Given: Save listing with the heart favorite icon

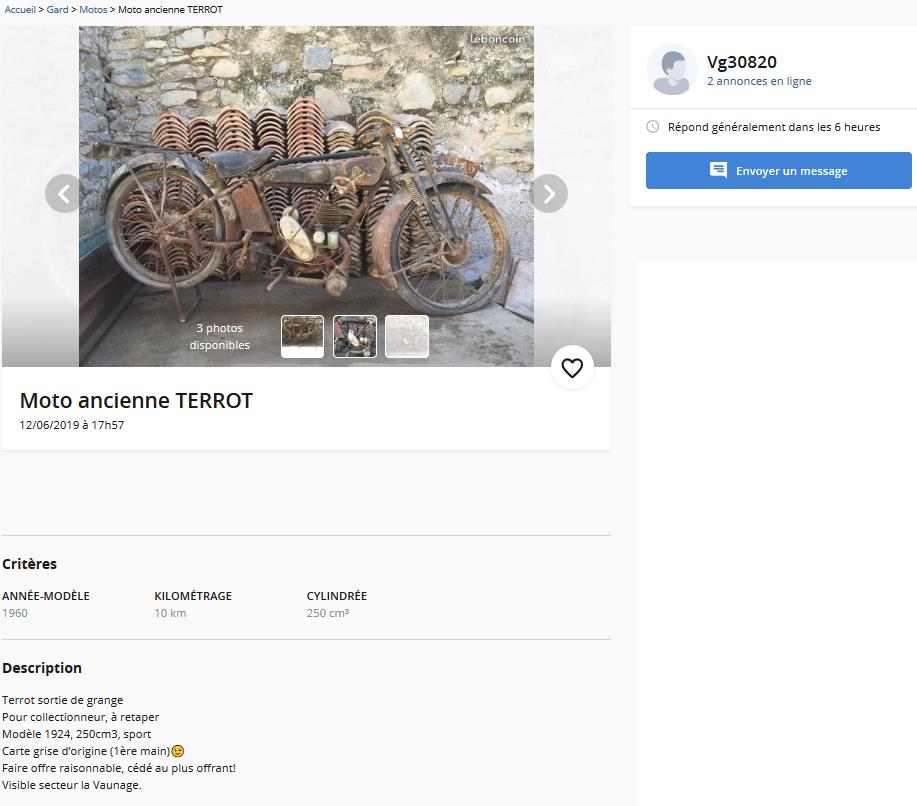Looking at the screenshot, I should 572,368.
